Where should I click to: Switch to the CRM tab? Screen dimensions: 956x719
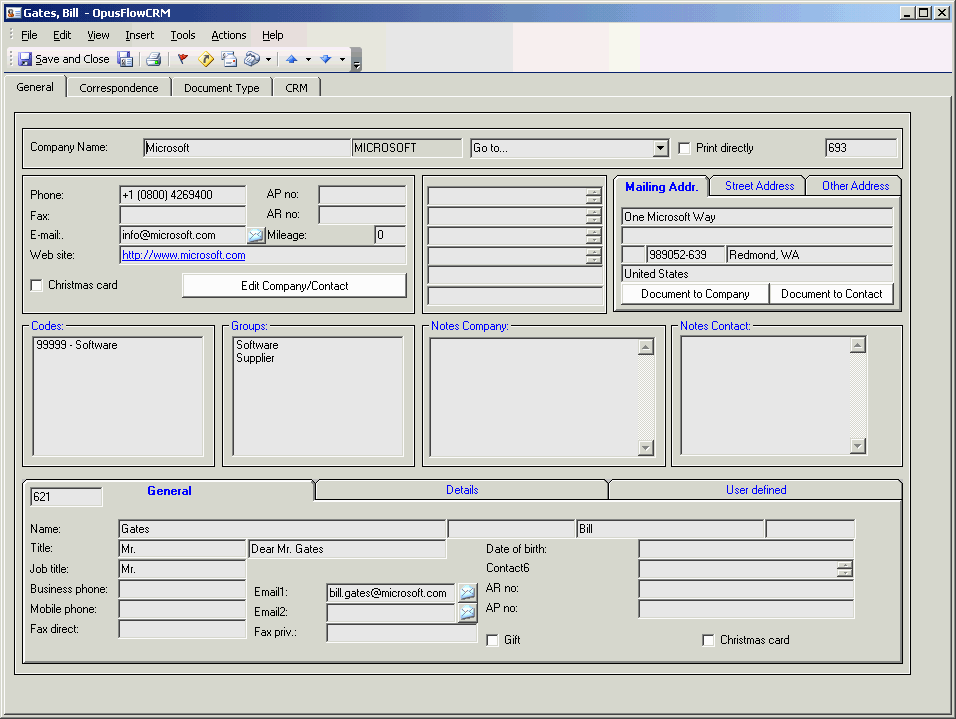pos(296,88)
